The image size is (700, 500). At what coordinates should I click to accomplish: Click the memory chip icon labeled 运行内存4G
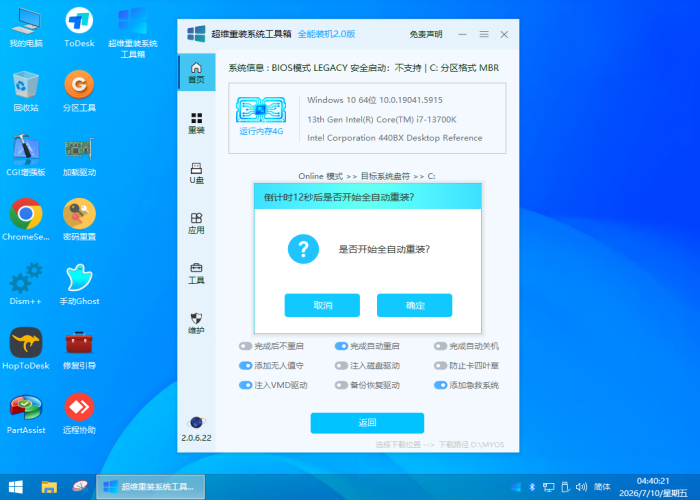click(x=261, y=110)
